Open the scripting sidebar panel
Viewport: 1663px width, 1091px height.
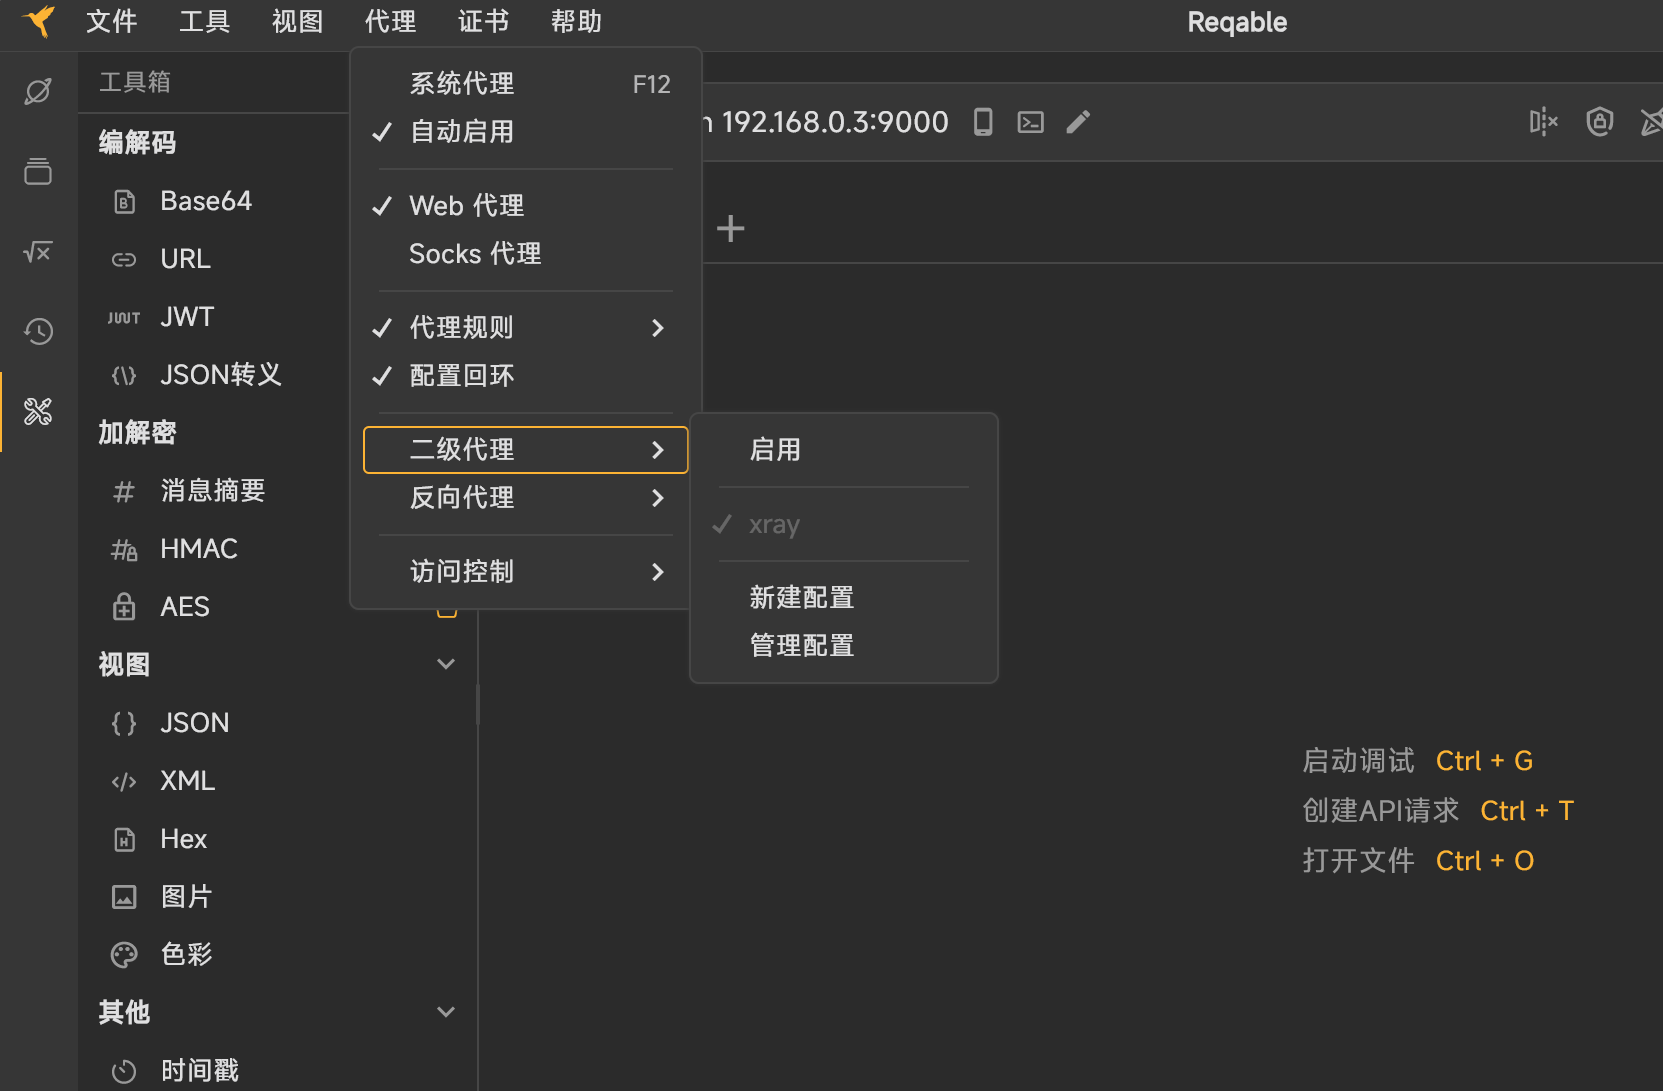(37, 252)
